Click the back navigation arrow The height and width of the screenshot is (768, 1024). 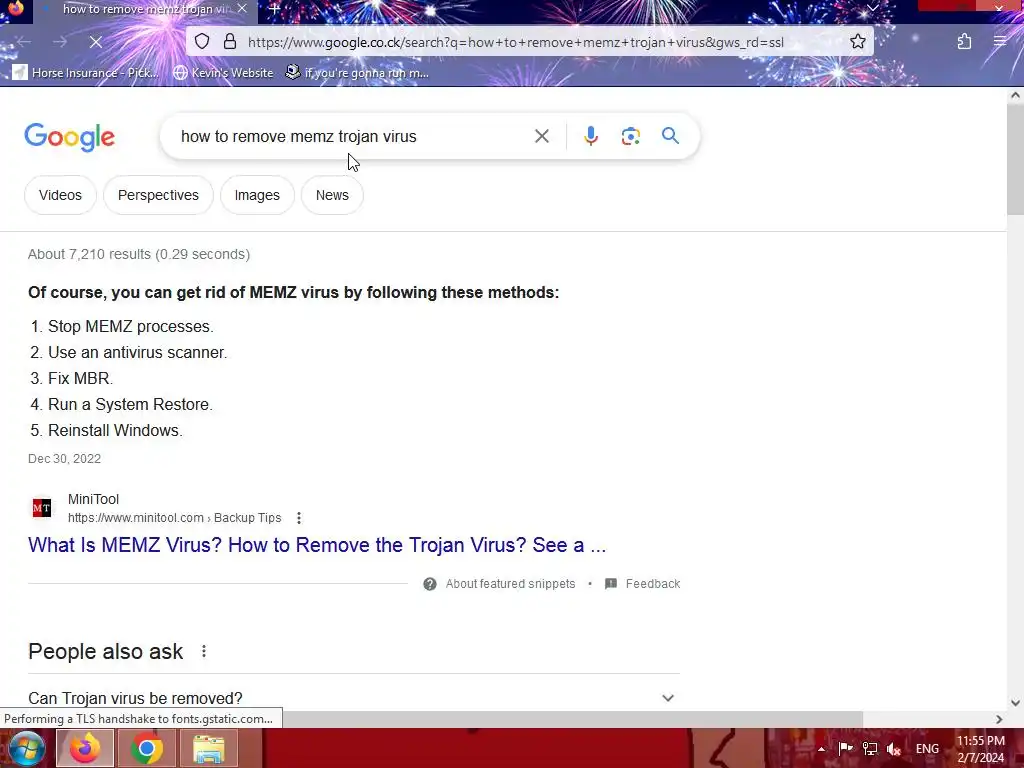point(24,42)
